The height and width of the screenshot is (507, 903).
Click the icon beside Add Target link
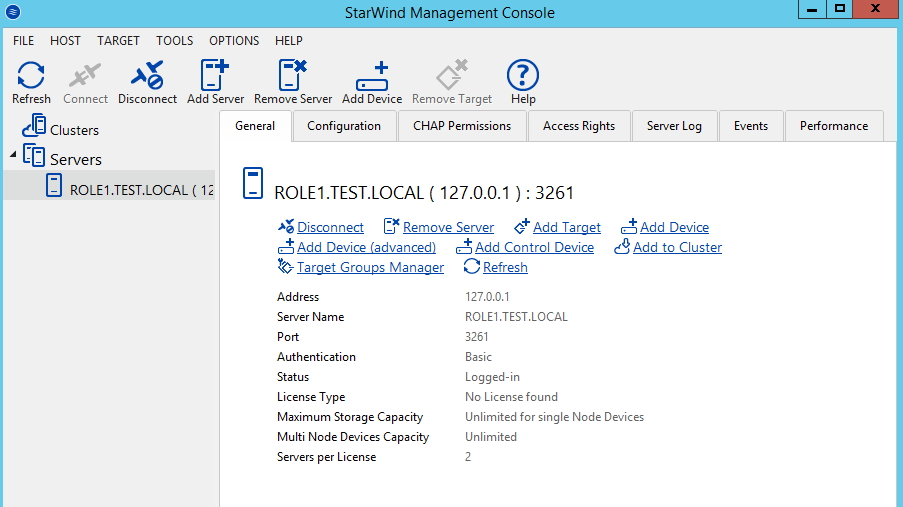click(522, 226)
